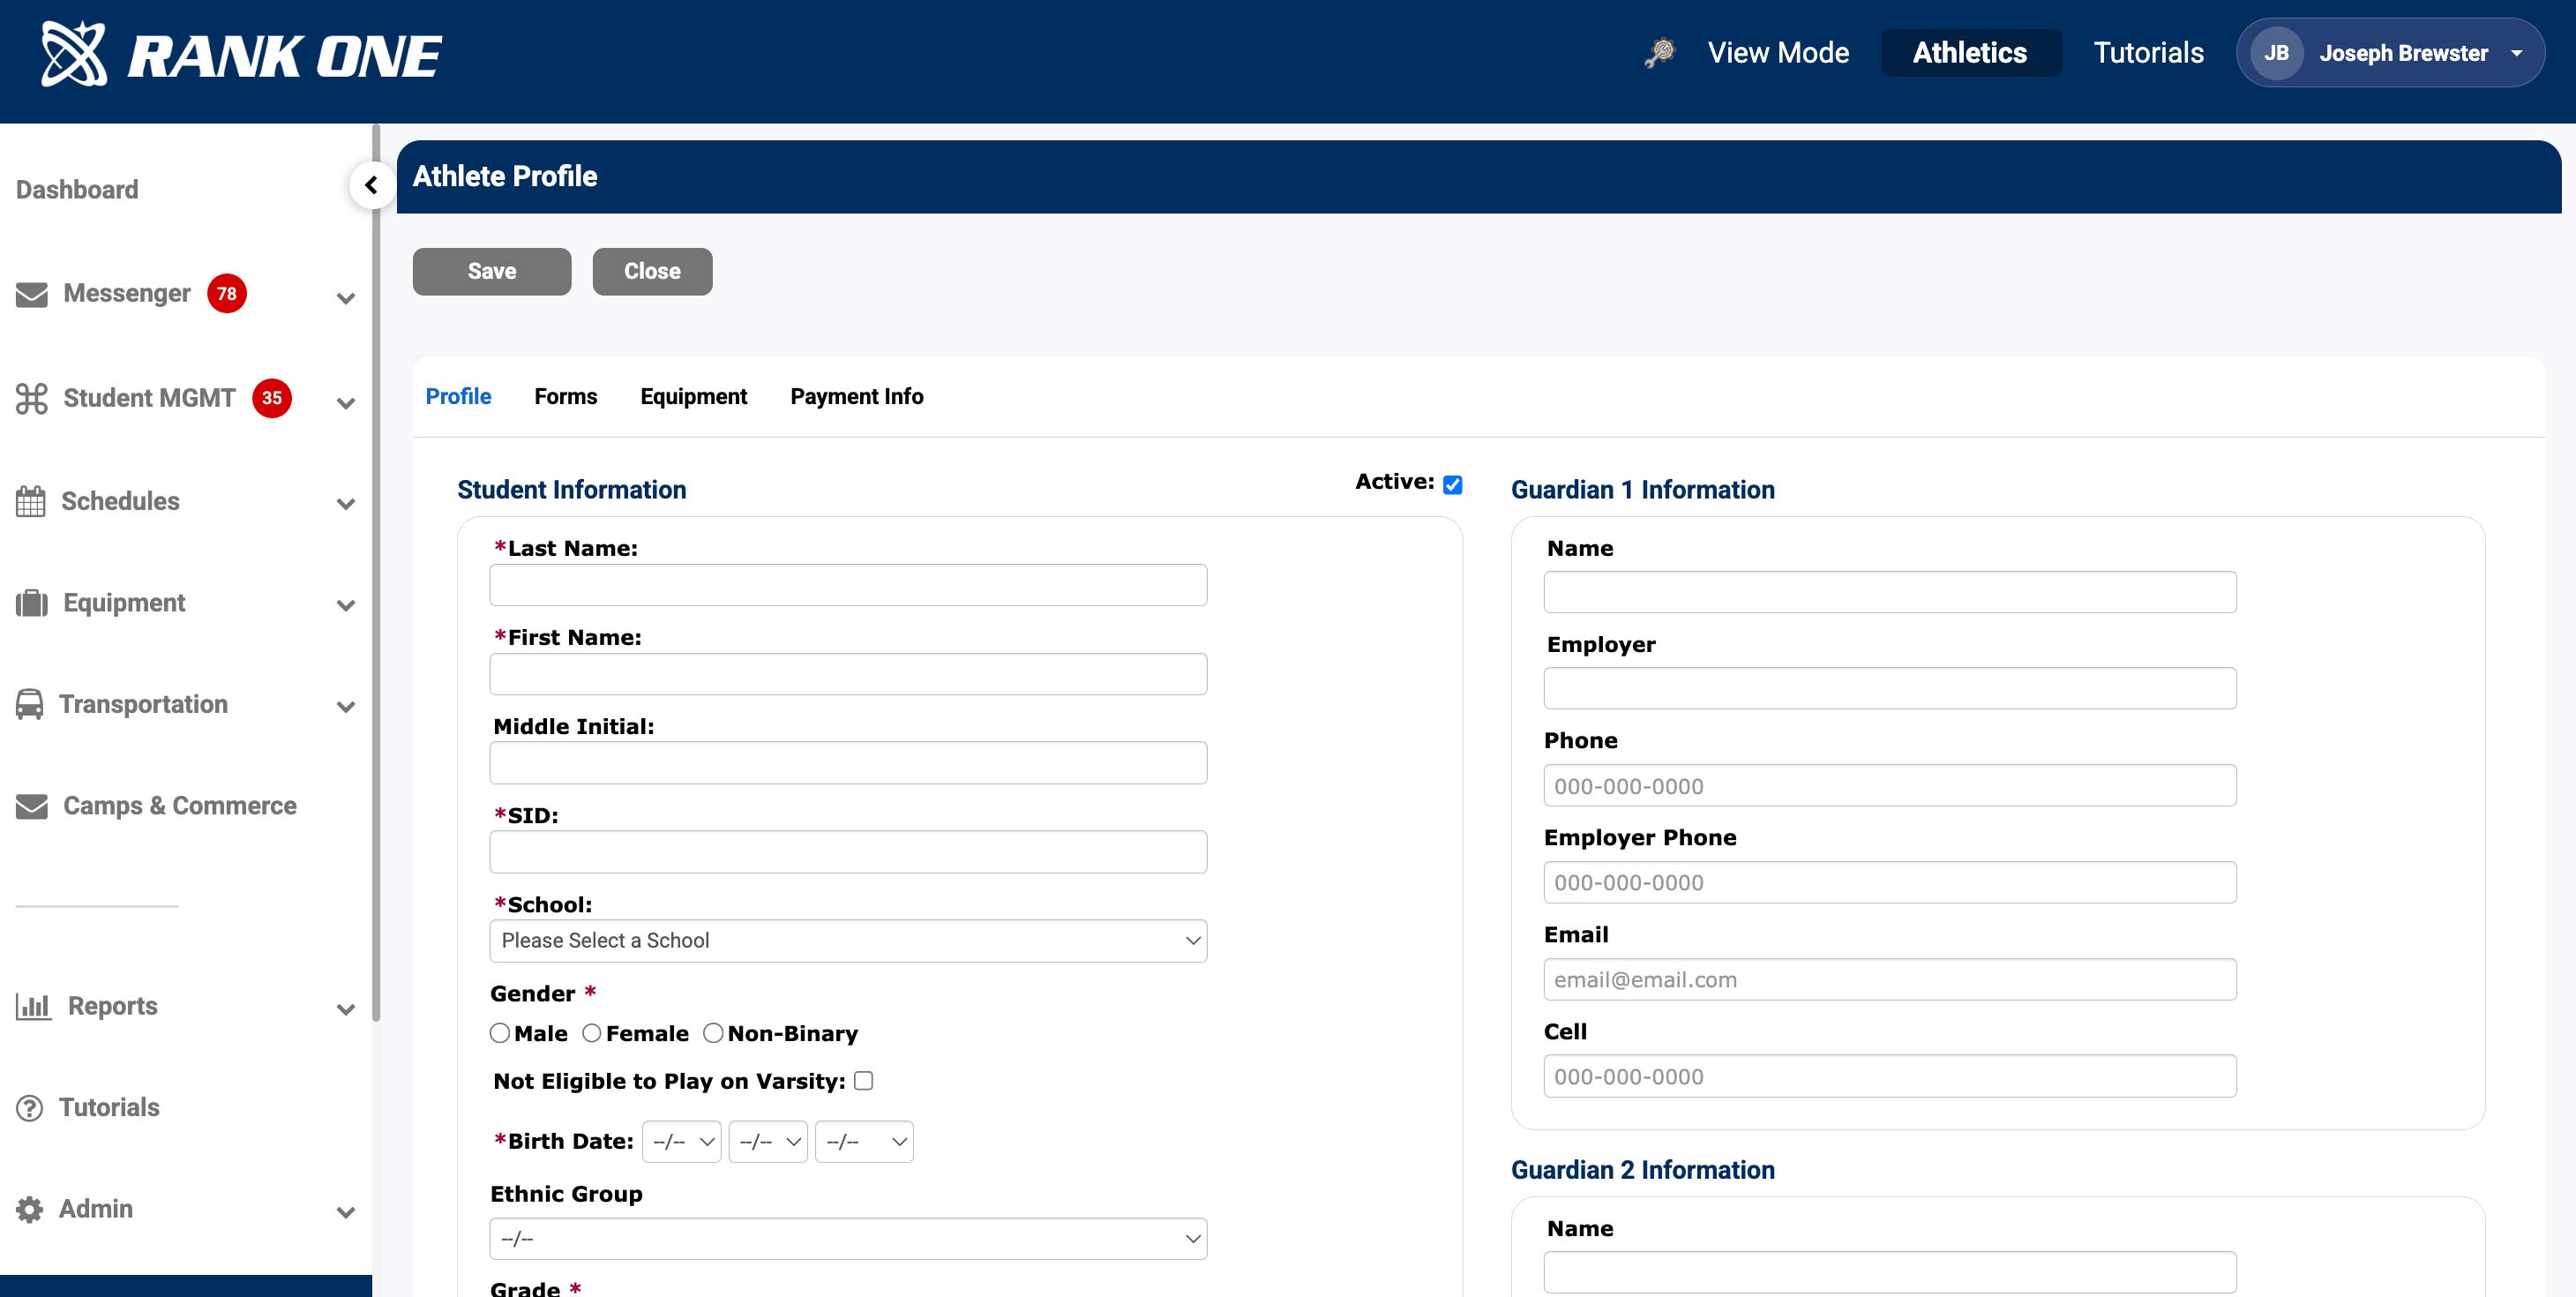The height and width of the screenshot is (1297, 2576).
Task: Click the Transportation bus icon
Action: tap(30, 704)
